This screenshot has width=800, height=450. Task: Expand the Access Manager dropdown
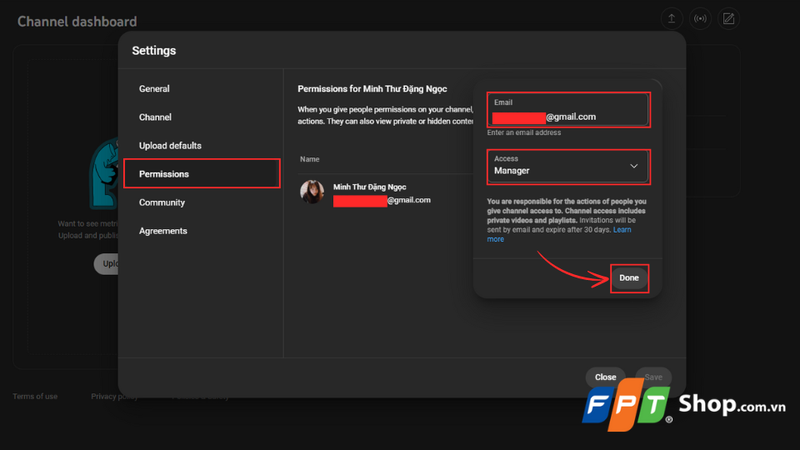coord(568,166)
